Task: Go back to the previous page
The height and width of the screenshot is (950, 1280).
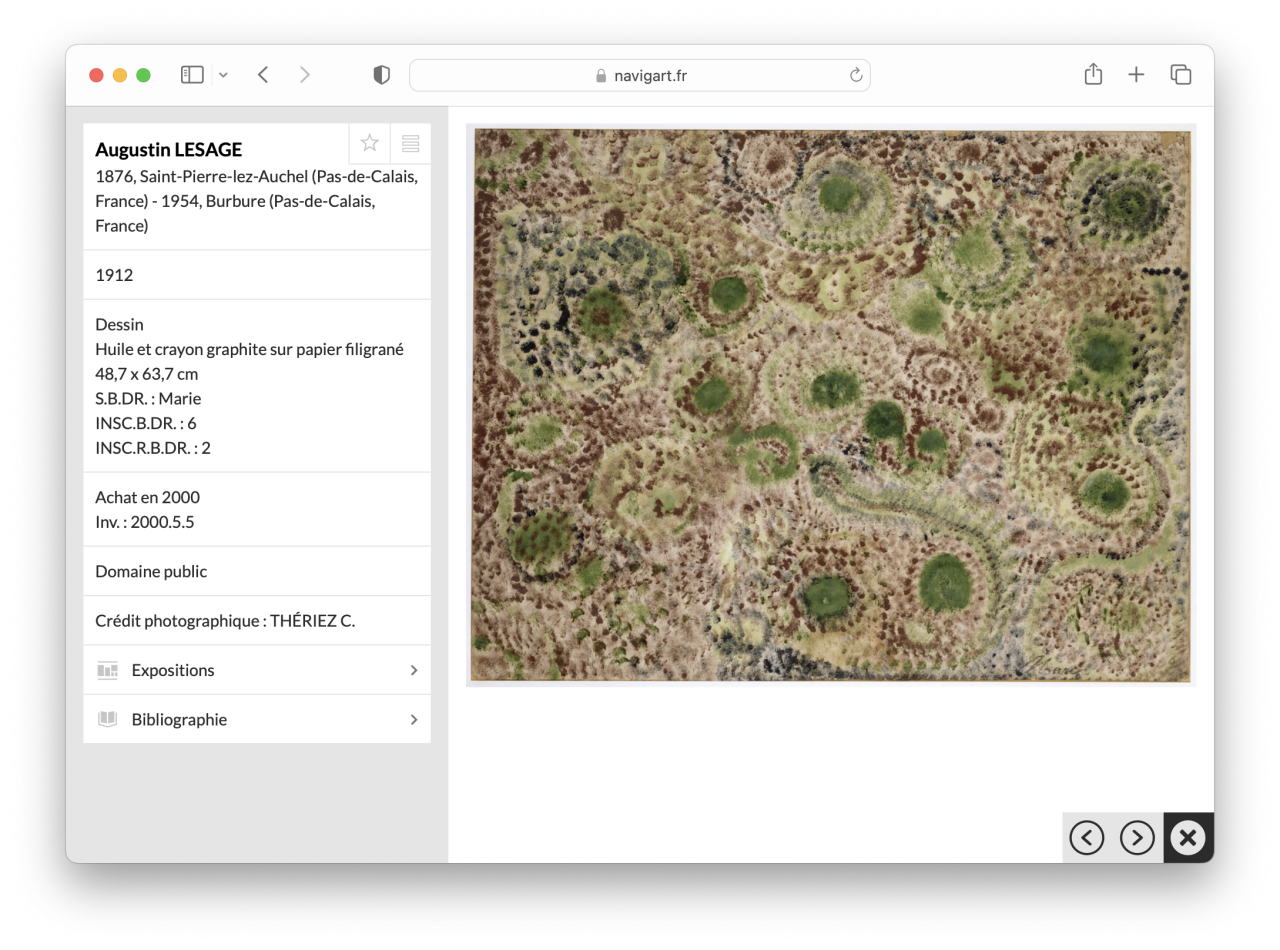Action: click(x=263, y=75)
